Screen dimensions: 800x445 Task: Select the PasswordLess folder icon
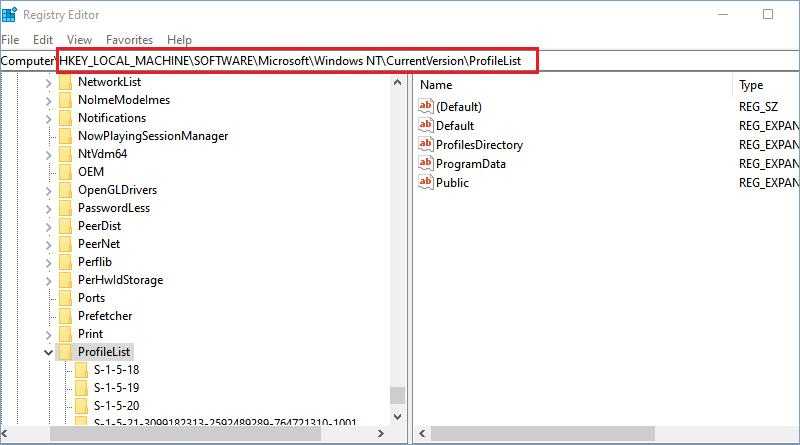[65, 208]
